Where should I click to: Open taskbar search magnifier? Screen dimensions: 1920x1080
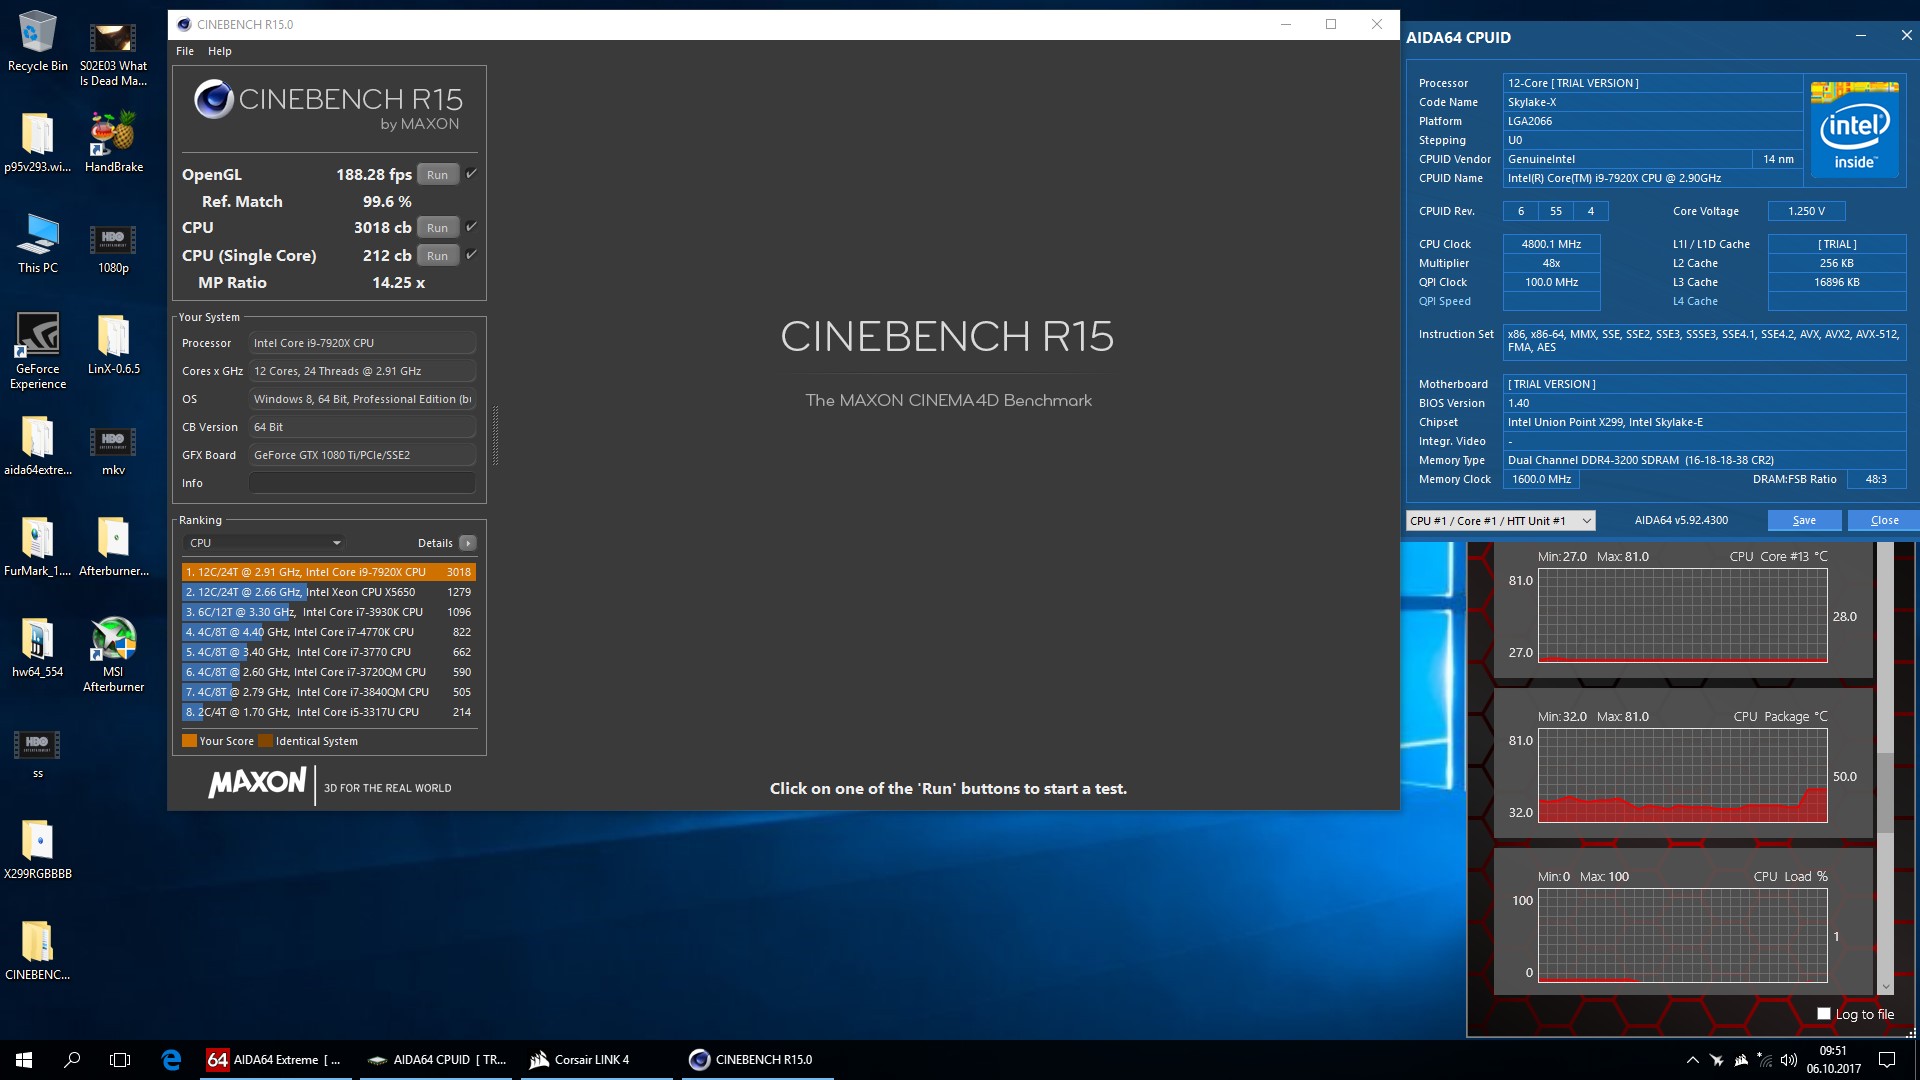(72, 1059)
